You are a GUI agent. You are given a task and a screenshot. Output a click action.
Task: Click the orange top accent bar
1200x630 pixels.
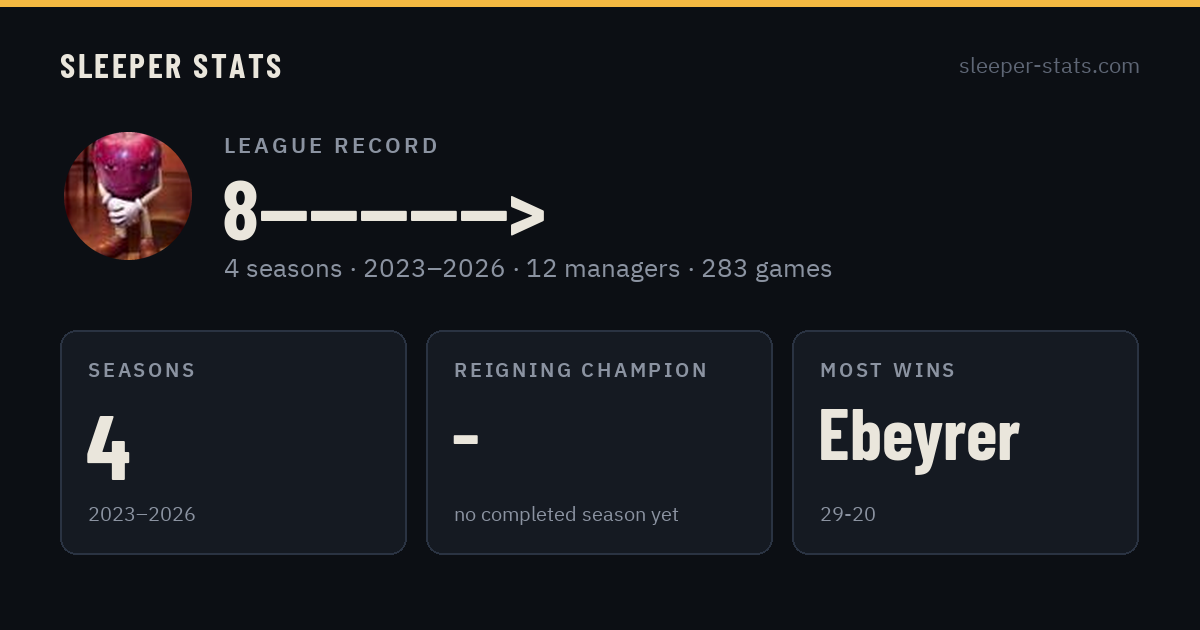coord(600,3)
